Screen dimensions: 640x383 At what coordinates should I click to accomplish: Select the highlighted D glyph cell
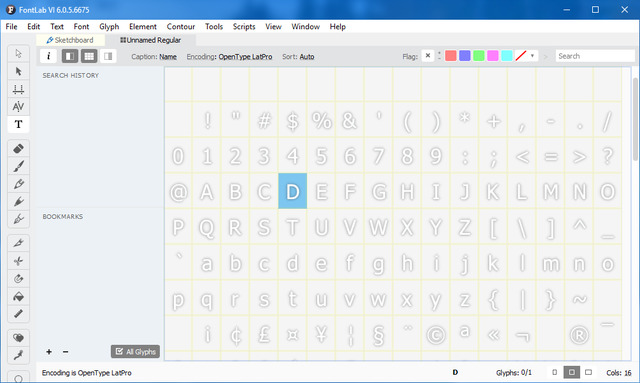(x=293, y=191)
